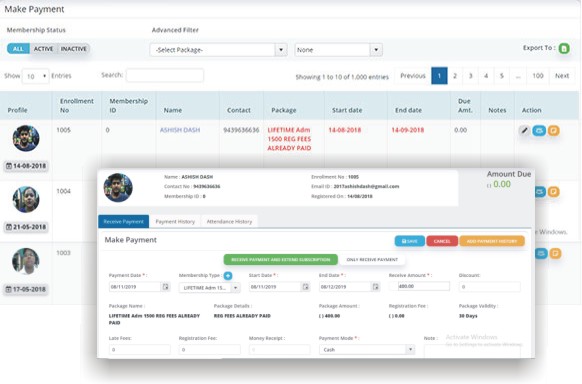Open the ASHISH DASH name link
Viewport: 582px width, 384px height.
(180, 130)
